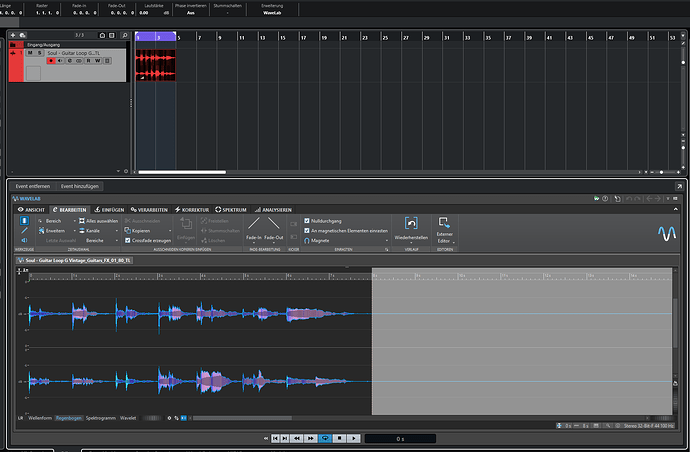The image size is (690, 452).
Task: Open the track search magnifier
Action: 125,35
